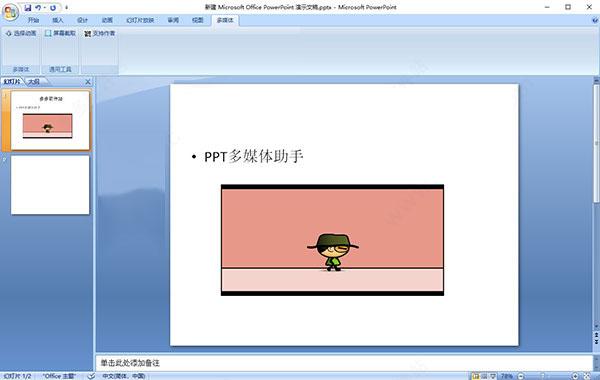Screen dimensions: 600x380
Task: Open the 设计 ribbon tab
Action: (x=82, y=20)
